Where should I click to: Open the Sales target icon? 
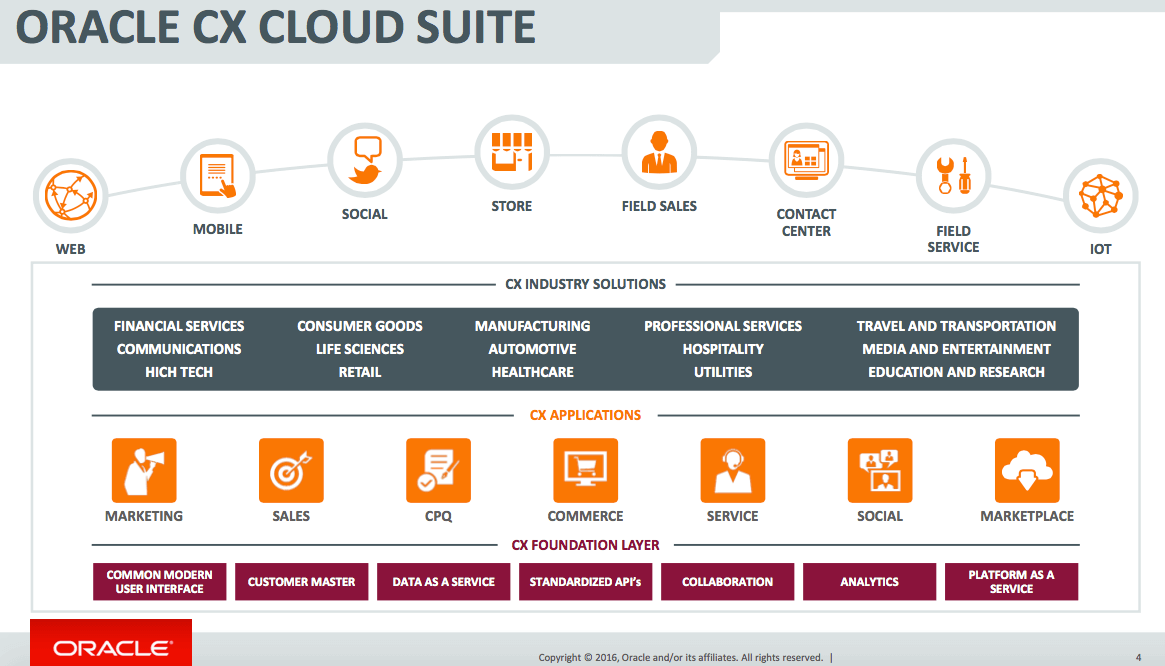tap(291, 471)
